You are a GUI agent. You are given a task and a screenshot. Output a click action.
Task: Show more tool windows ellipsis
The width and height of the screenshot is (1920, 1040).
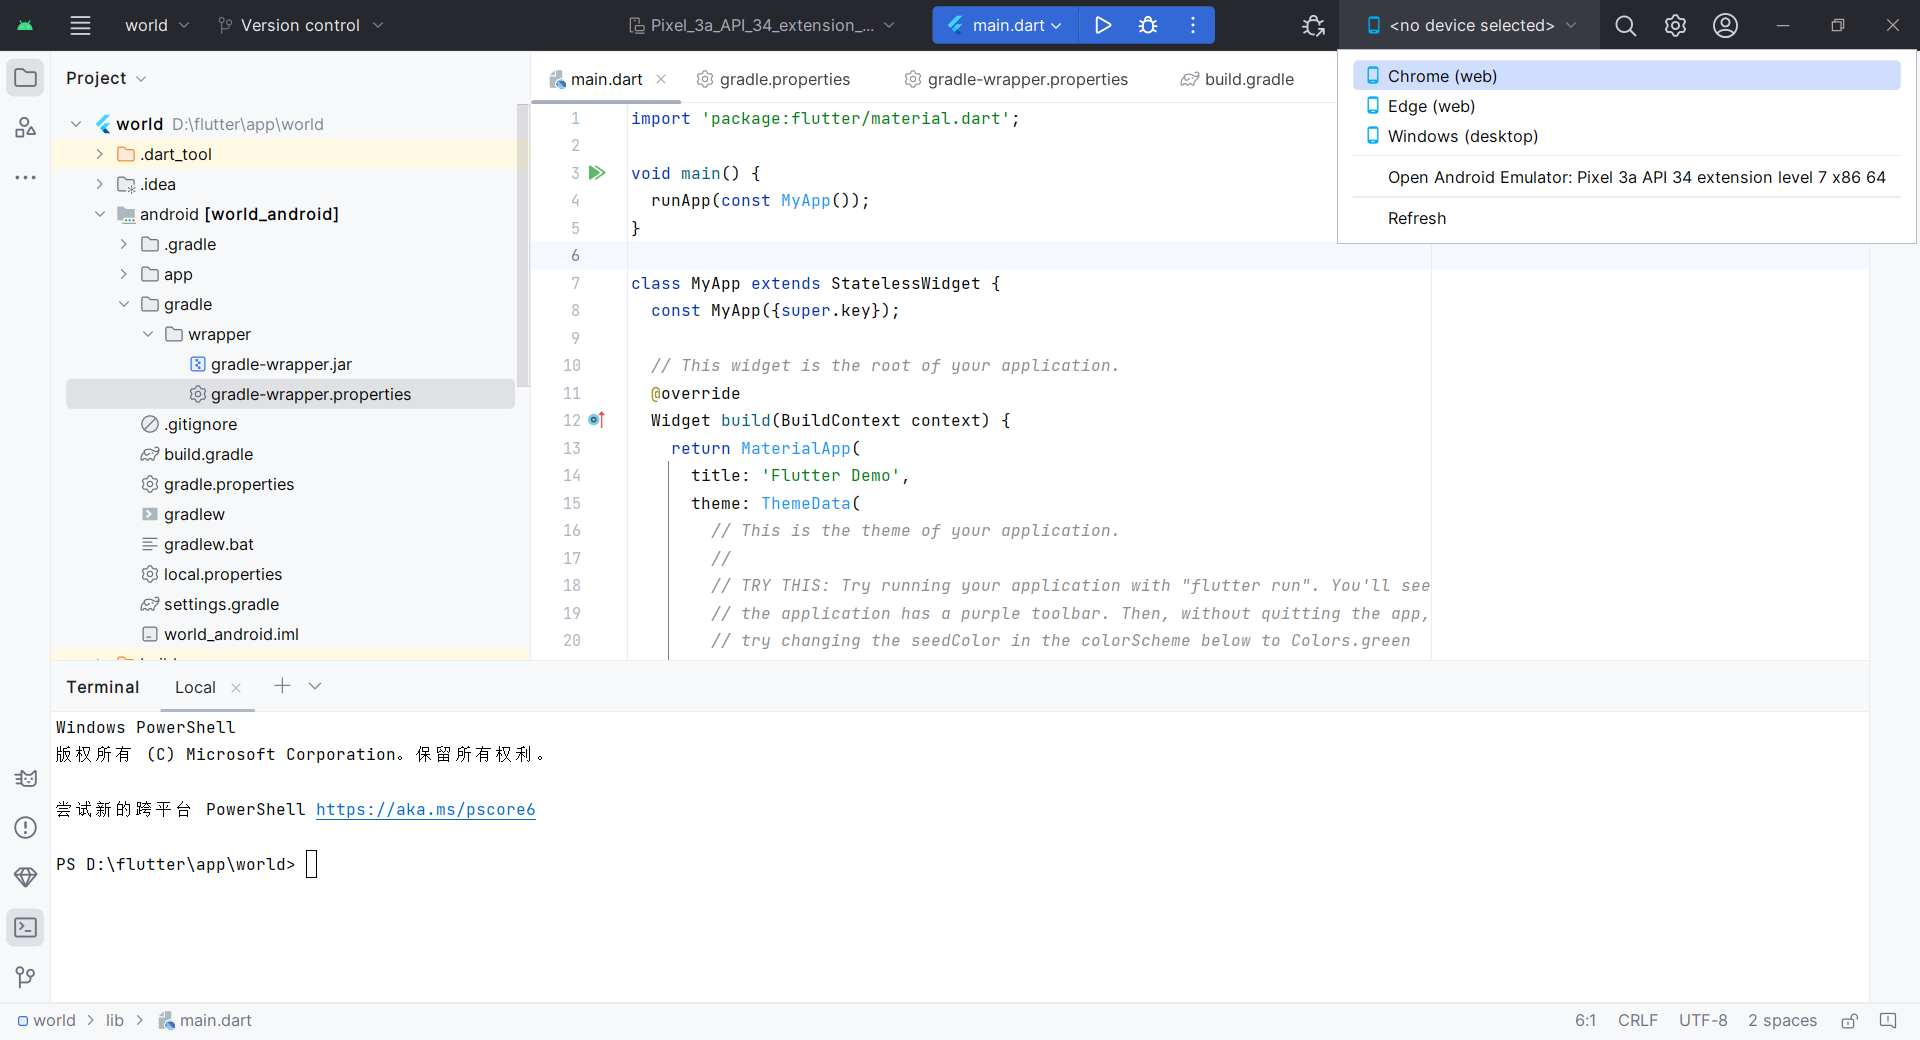click(x=25, y=177)
